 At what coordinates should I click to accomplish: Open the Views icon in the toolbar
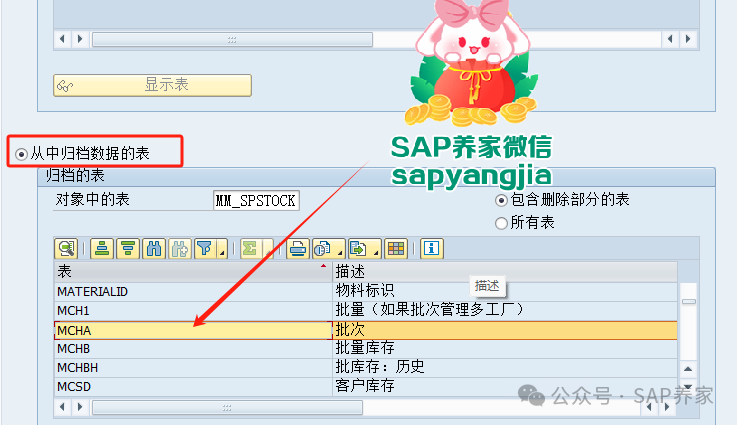[x=323, y=249]
